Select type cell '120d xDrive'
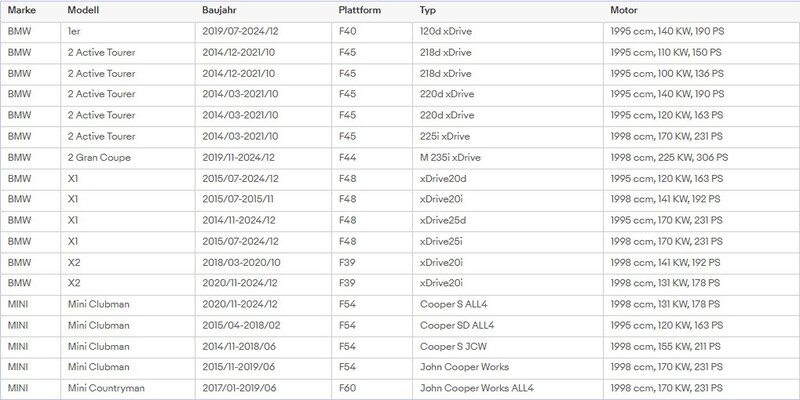Image resolution: width=800 pixels, height=400 pixels. (x=445, y=31)
